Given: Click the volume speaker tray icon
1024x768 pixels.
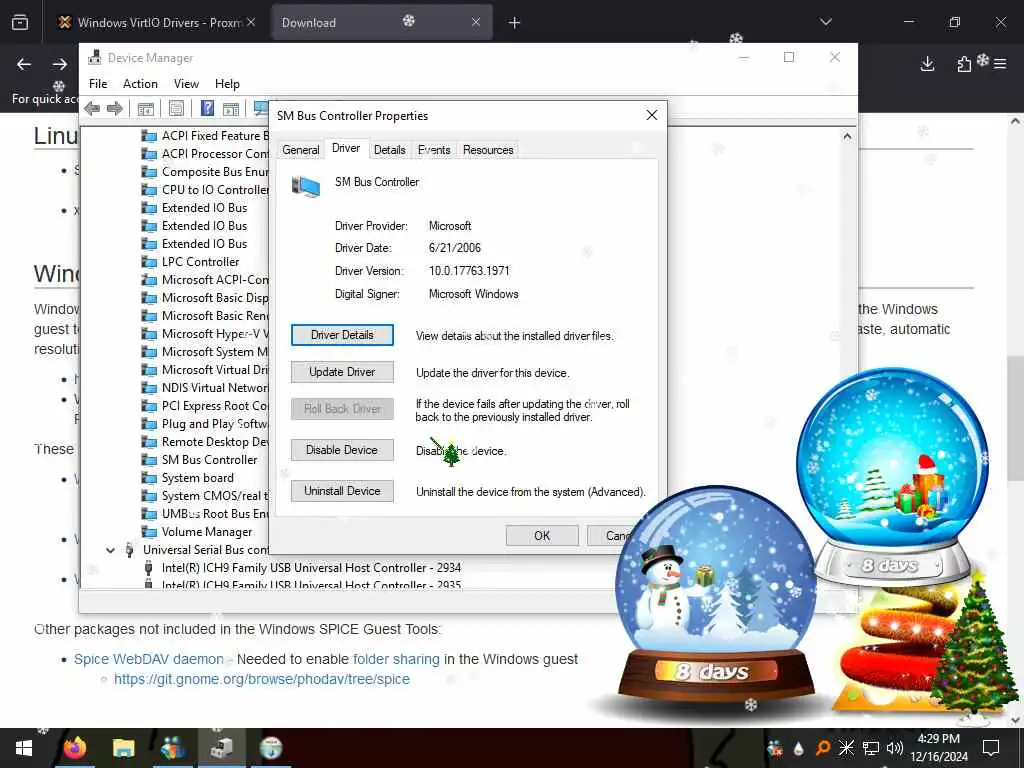Looking at the screenshot, I should [x=895, y=748].
